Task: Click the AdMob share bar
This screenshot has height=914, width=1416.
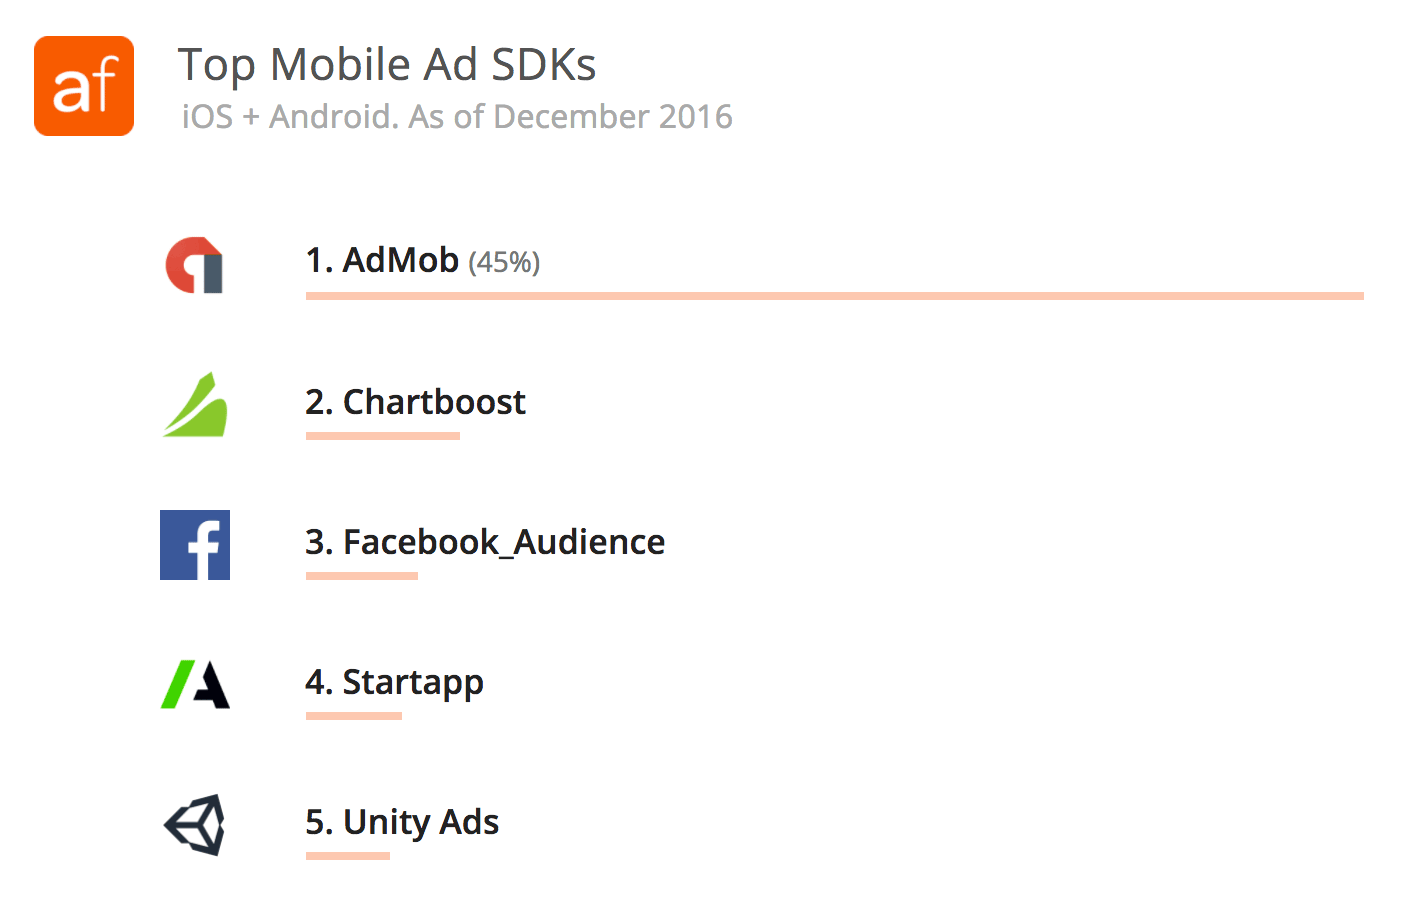Action: point(835,296)
